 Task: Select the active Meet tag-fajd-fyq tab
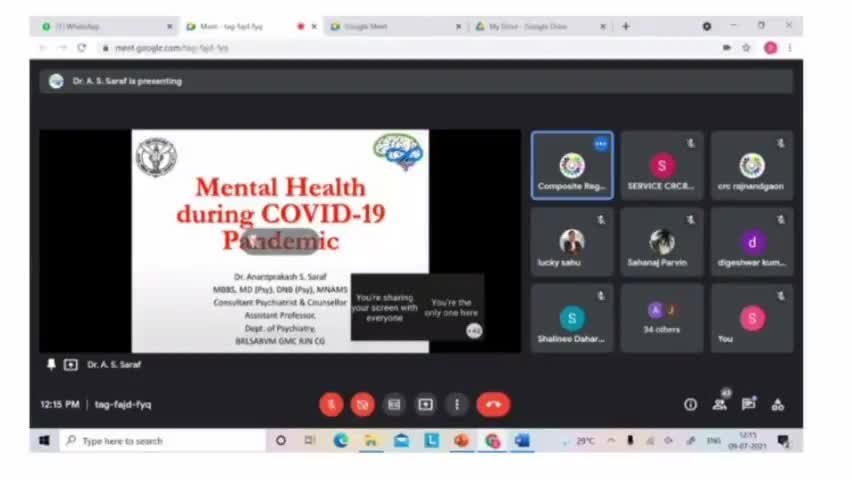click(x=250, y=26)
